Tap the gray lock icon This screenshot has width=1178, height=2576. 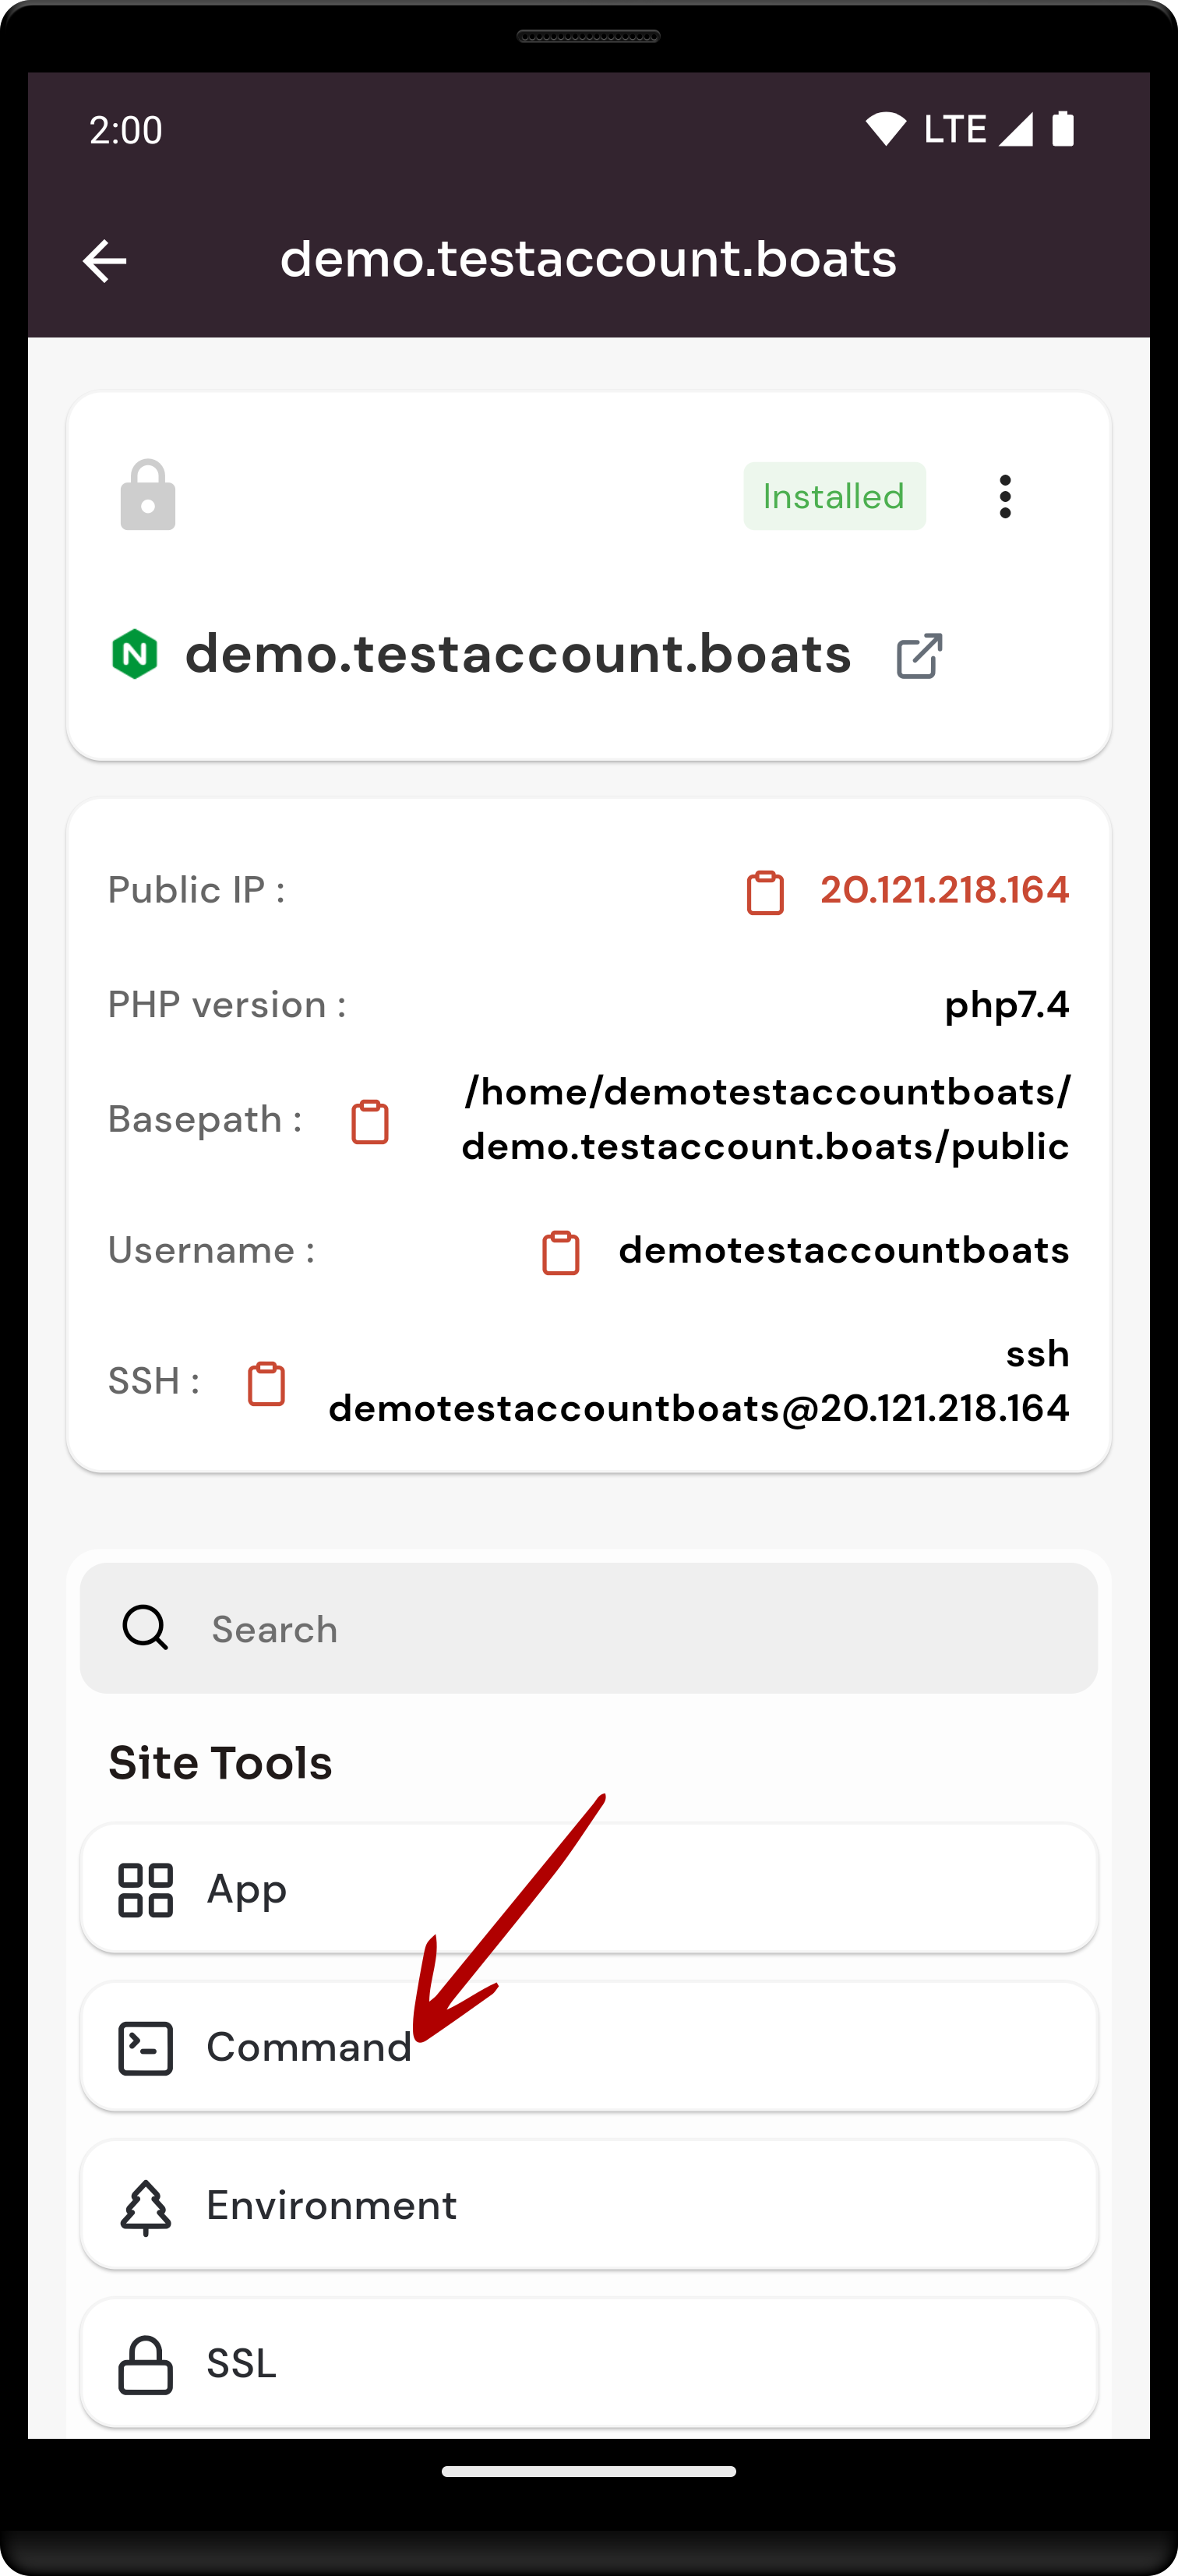coord(148,495)
